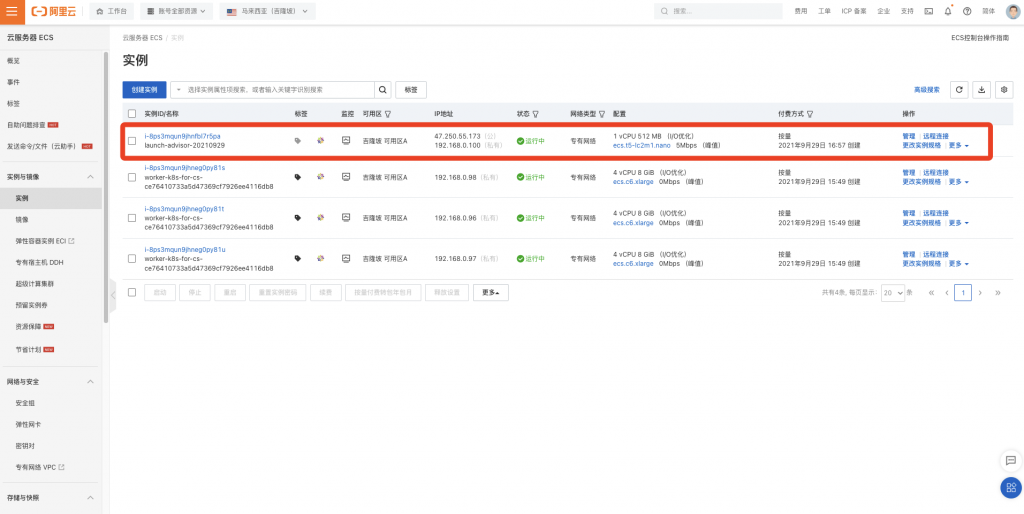Open the region dropdown 马来西亚（吉隆坡）
The image size is (1024, 514).
pos(267,11)
